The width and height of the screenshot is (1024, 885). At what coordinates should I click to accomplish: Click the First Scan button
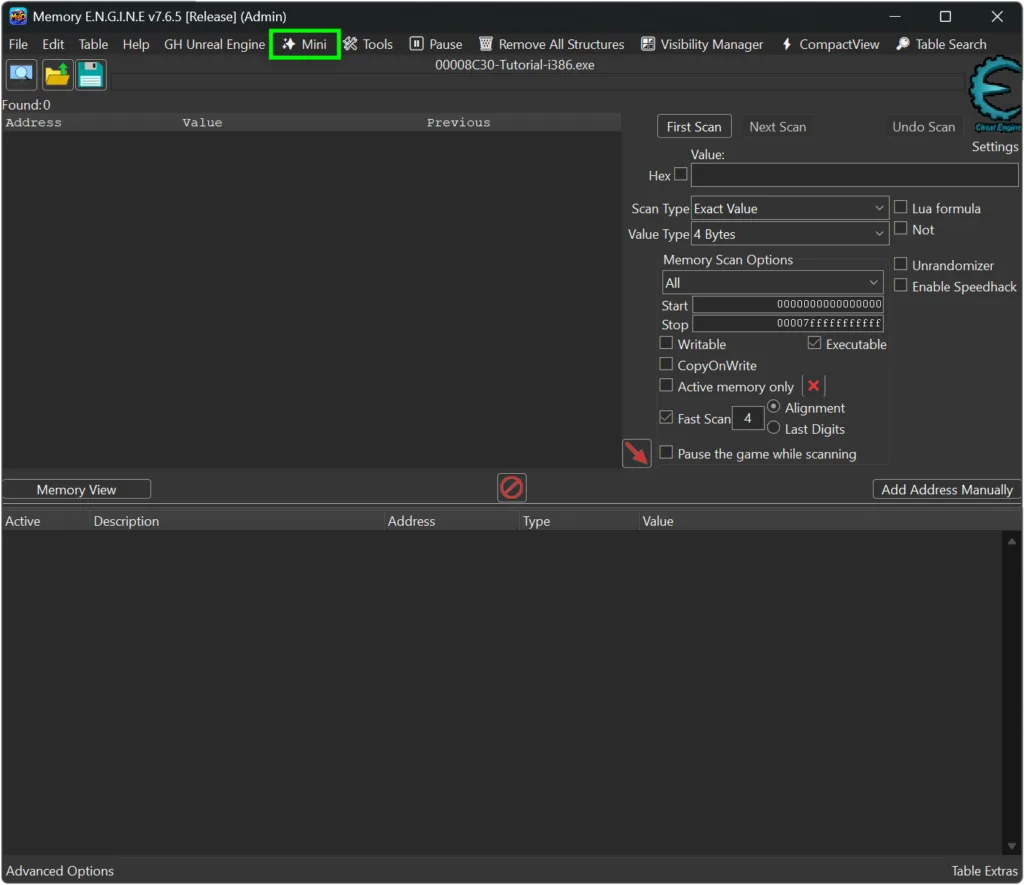point(694,127)
